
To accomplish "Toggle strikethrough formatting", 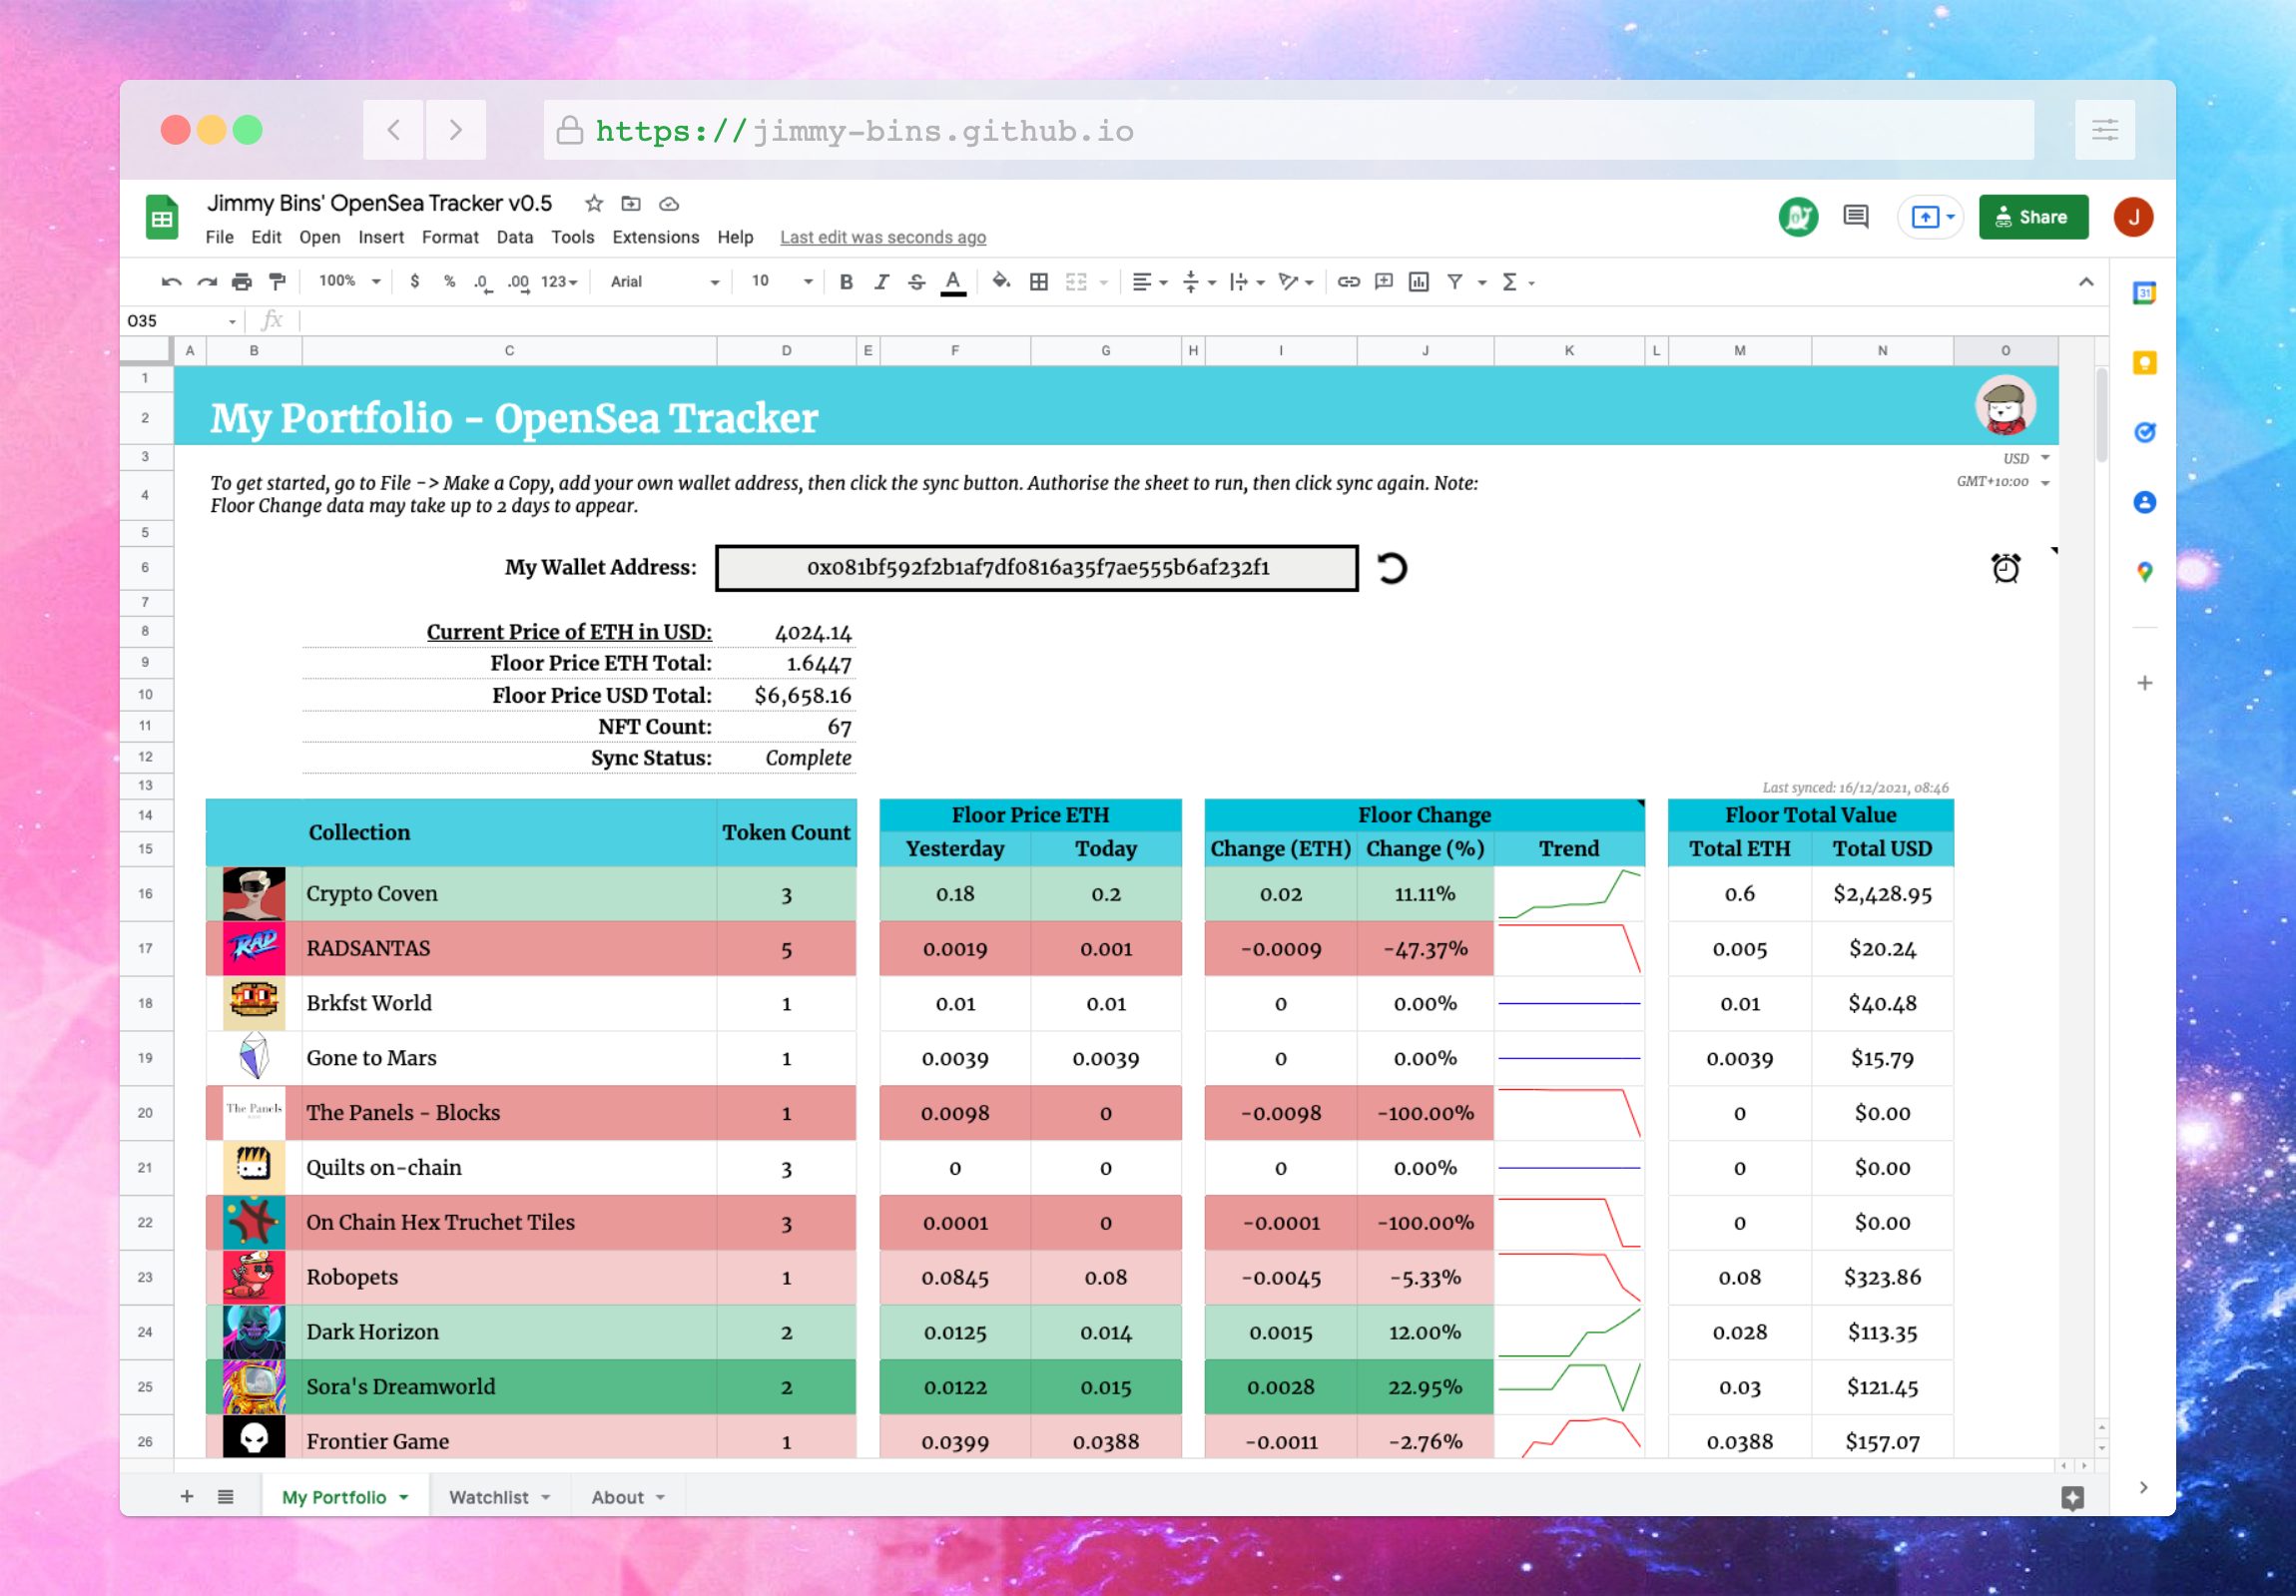I will tap(916, 282).
